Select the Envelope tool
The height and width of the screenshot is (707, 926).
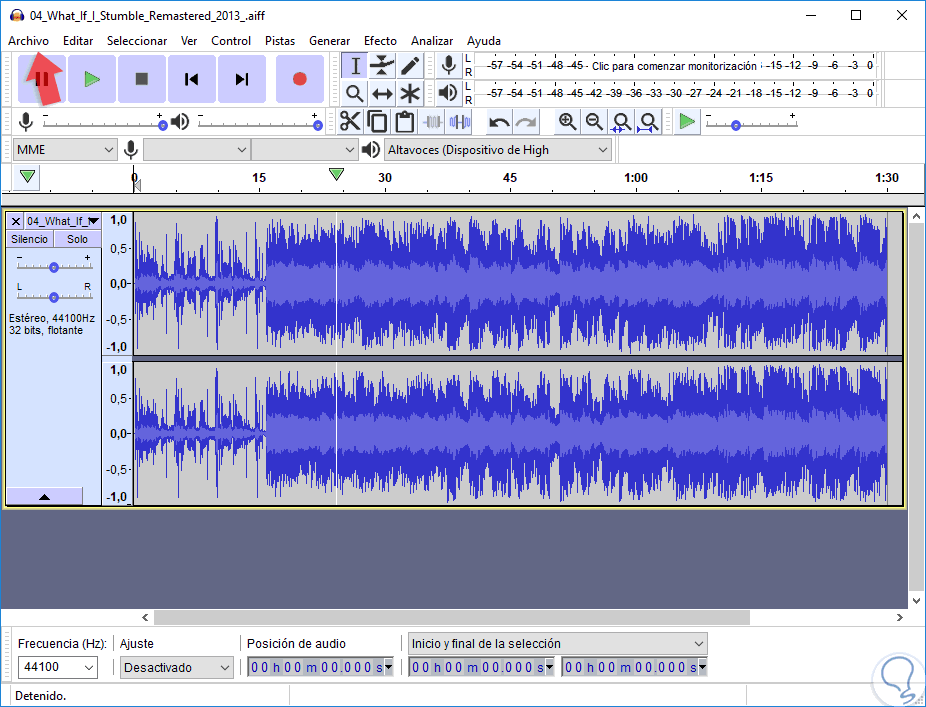tap(382, 66)
